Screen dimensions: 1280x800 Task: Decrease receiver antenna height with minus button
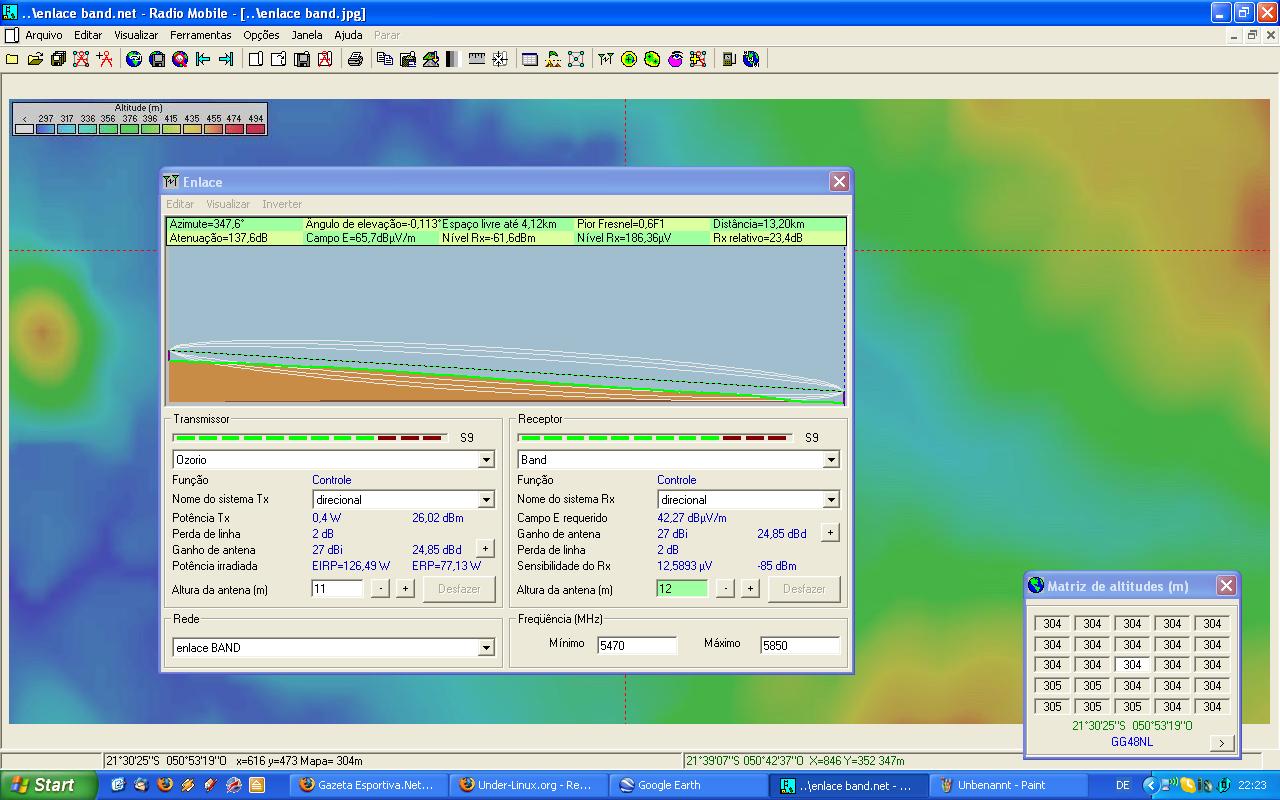tap(725, 589)
